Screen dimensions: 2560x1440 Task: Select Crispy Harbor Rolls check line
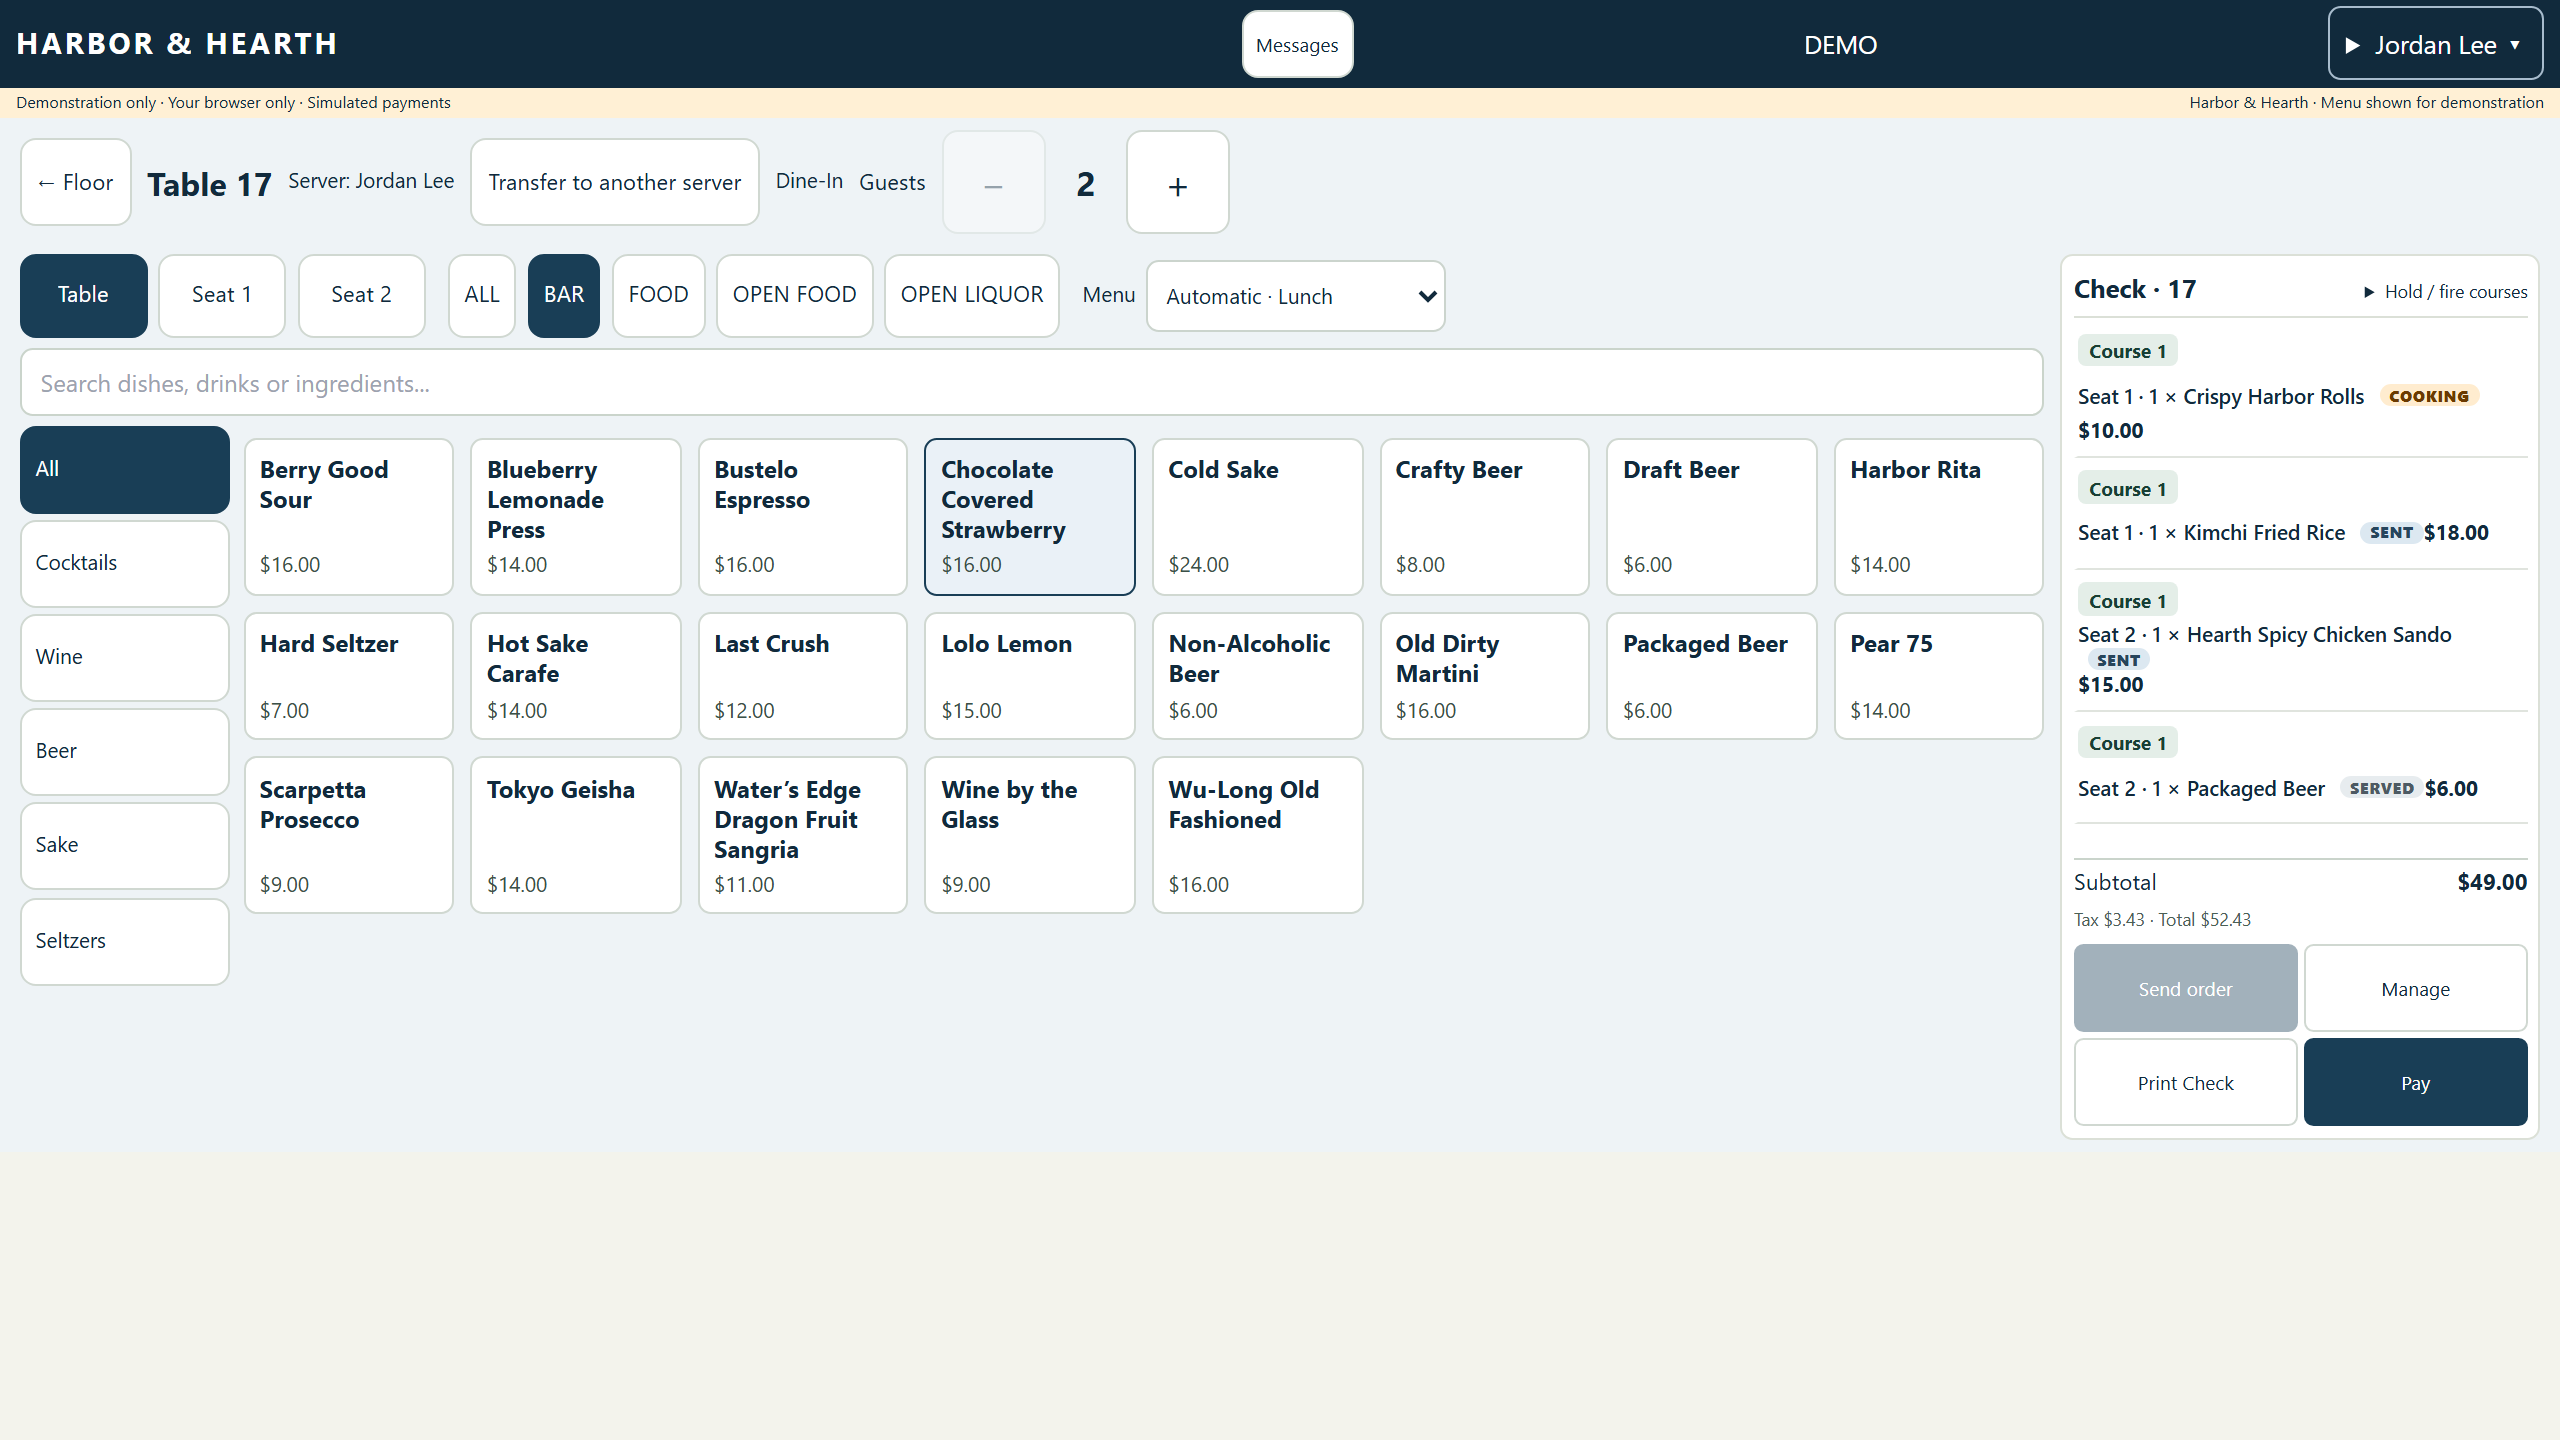coord(2300,390)
